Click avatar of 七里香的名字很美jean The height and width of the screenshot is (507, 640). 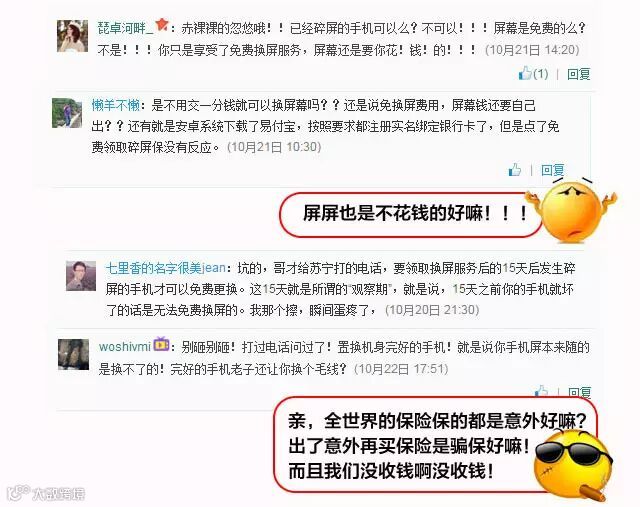(81, 276)
